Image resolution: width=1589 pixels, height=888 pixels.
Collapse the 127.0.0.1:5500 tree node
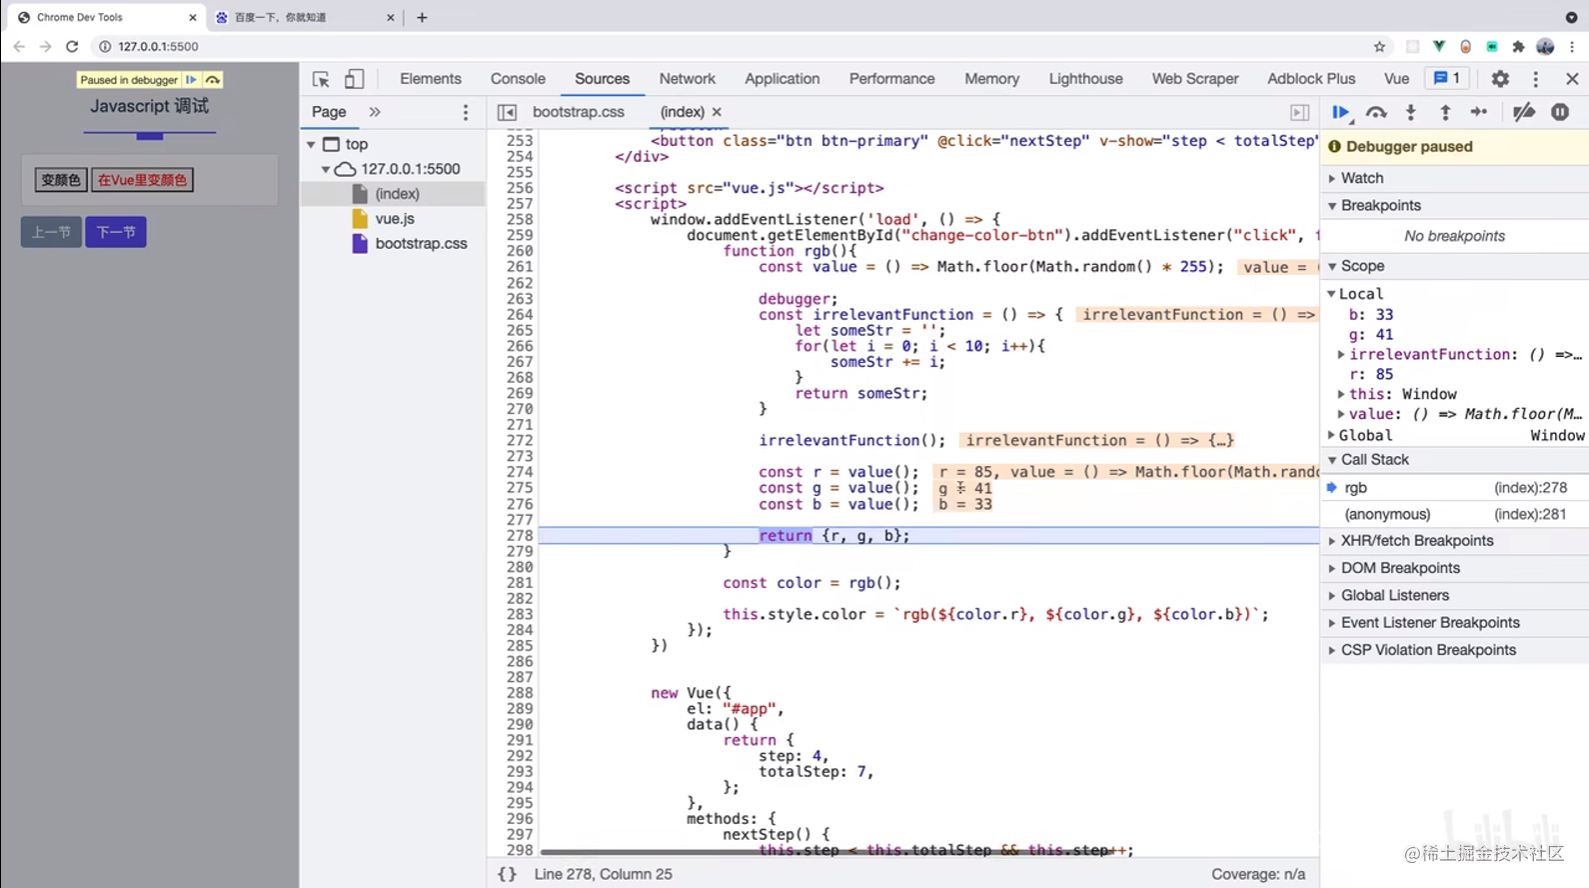point(326,170)
